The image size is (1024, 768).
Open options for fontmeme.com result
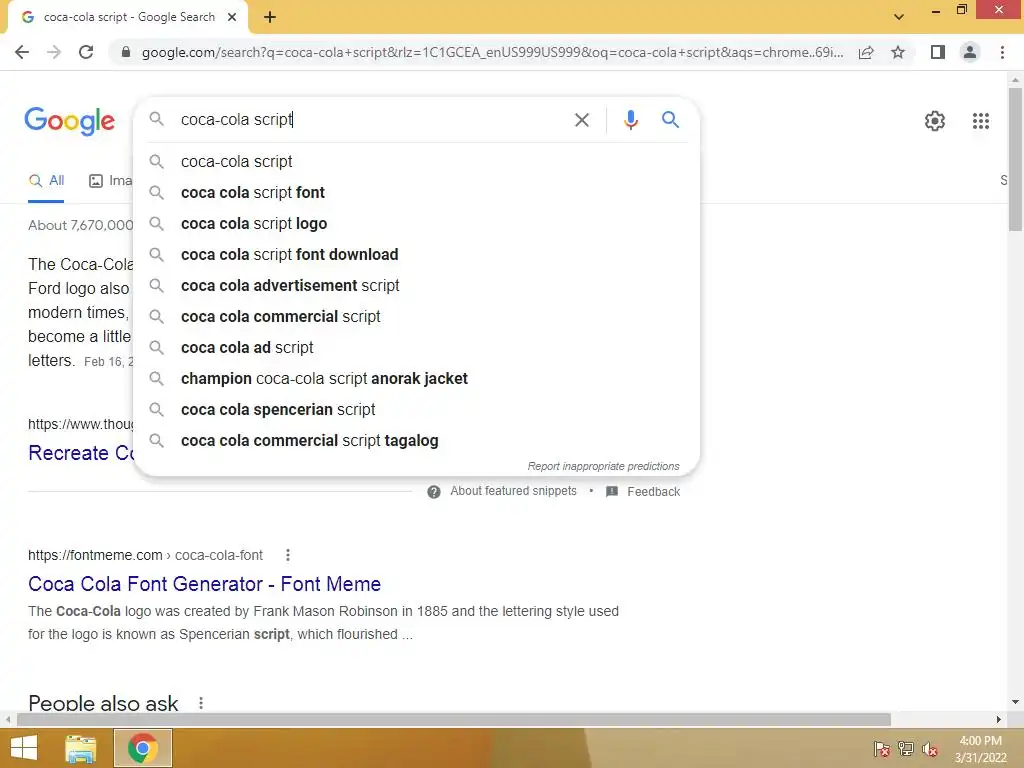[x=288, y=555]
